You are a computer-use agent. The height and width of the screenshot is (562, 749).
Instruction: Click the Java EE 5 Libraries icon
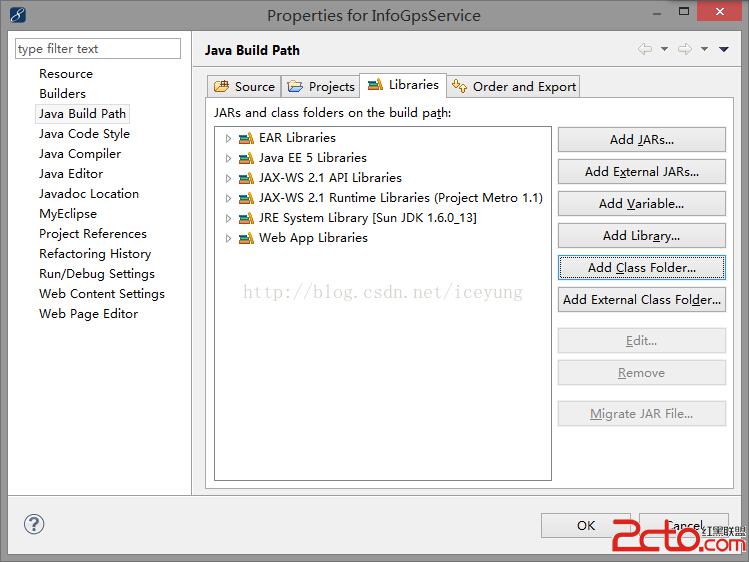246,159
